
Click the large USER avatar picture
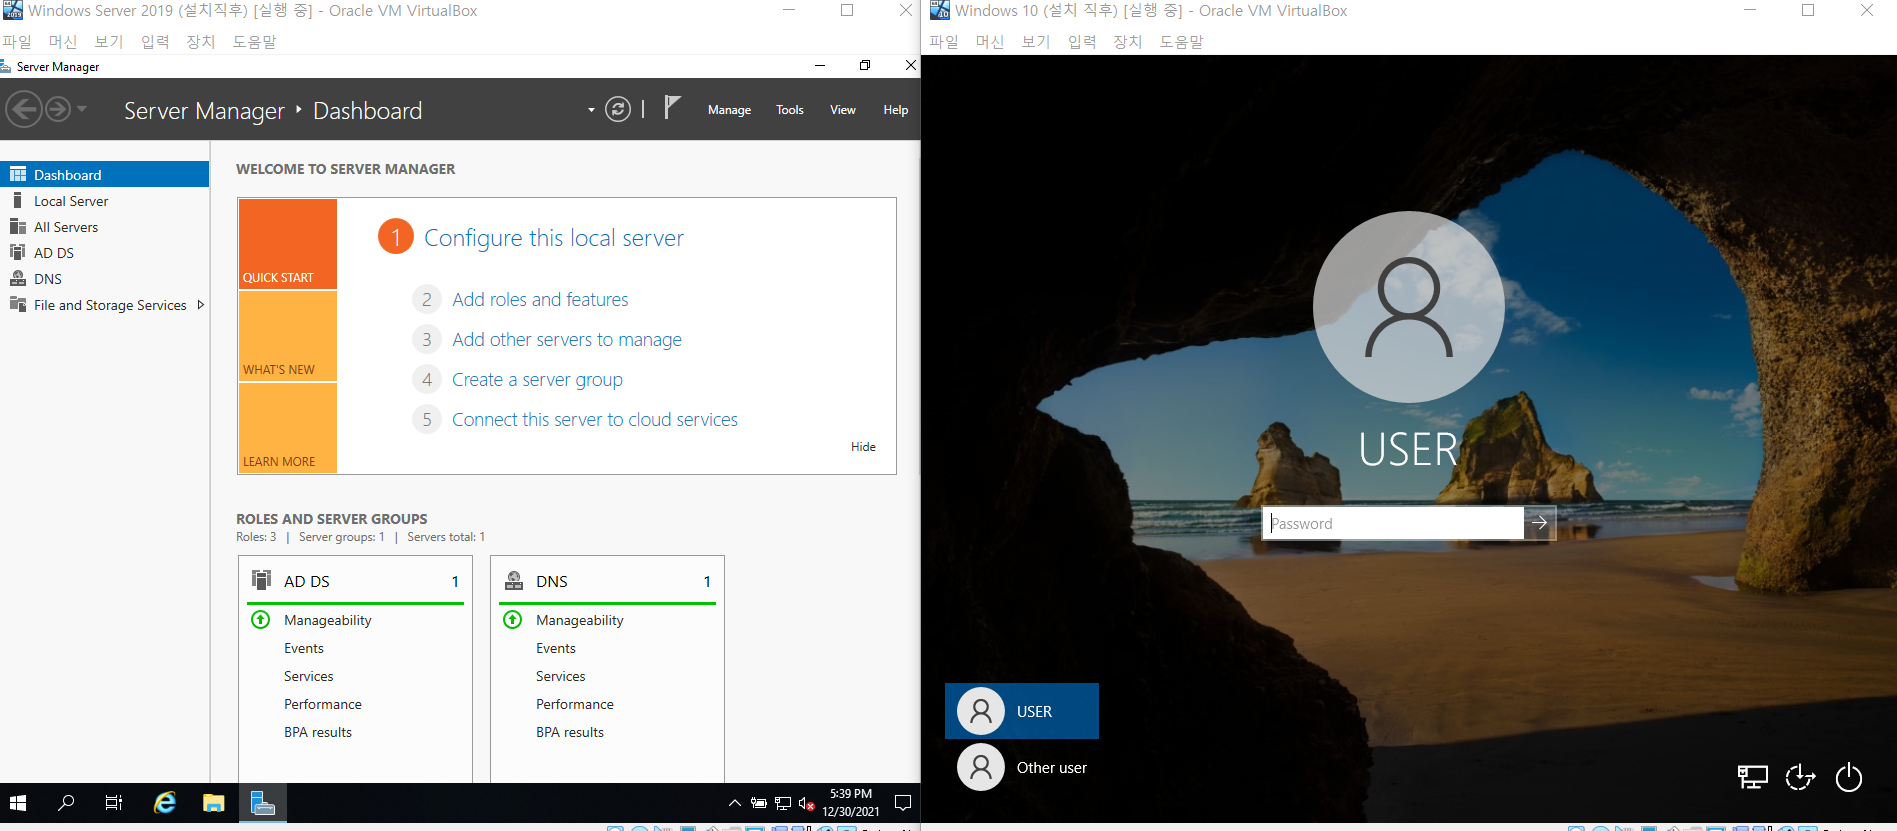(1408, 307)
